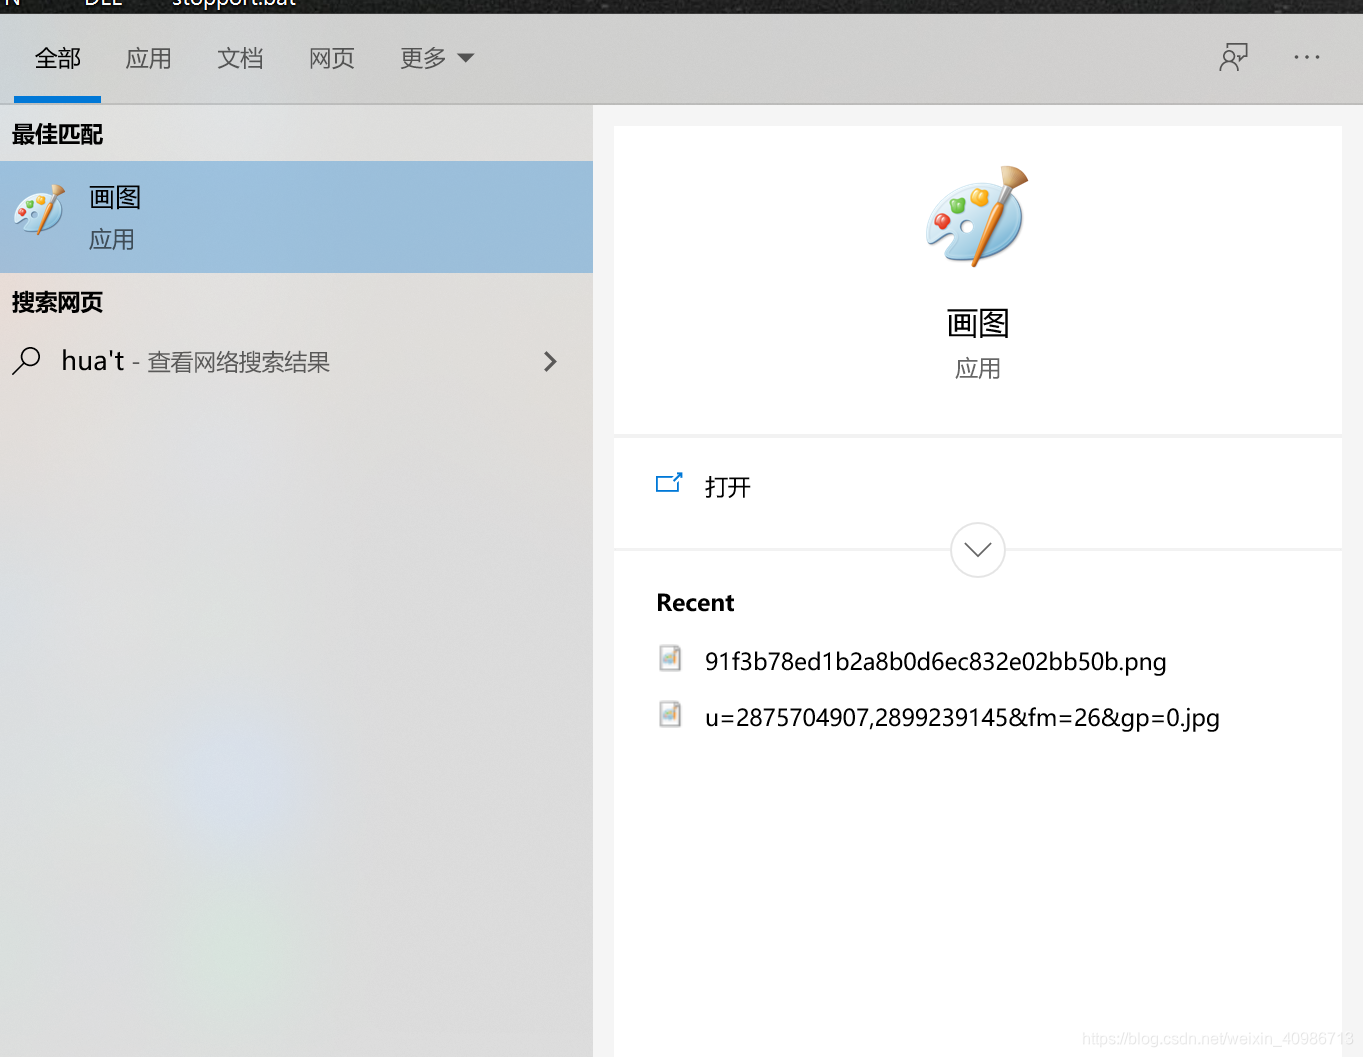The image size is (1363, 1057).
Task: Click the magnifier icon beside hua't
Action: click(27, 360)
